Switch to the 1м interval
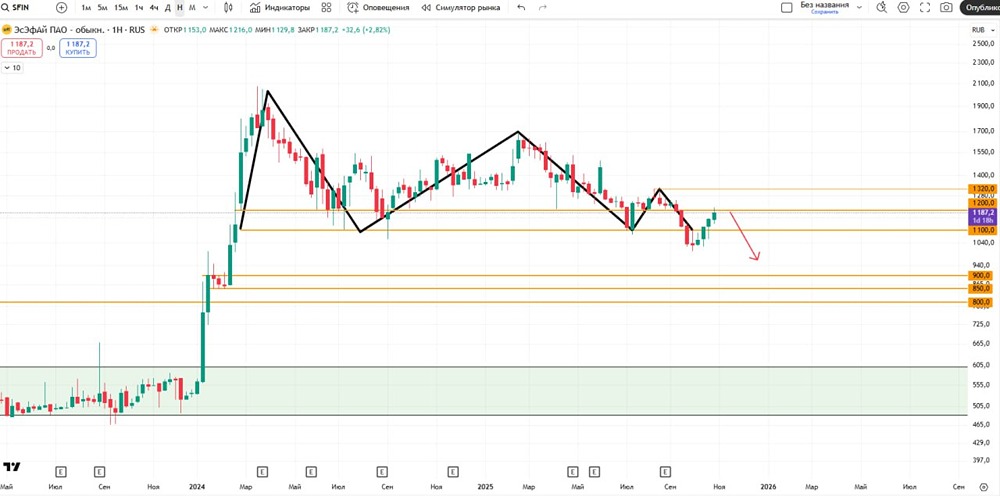 pyautogui.click(x=86, y=8)
